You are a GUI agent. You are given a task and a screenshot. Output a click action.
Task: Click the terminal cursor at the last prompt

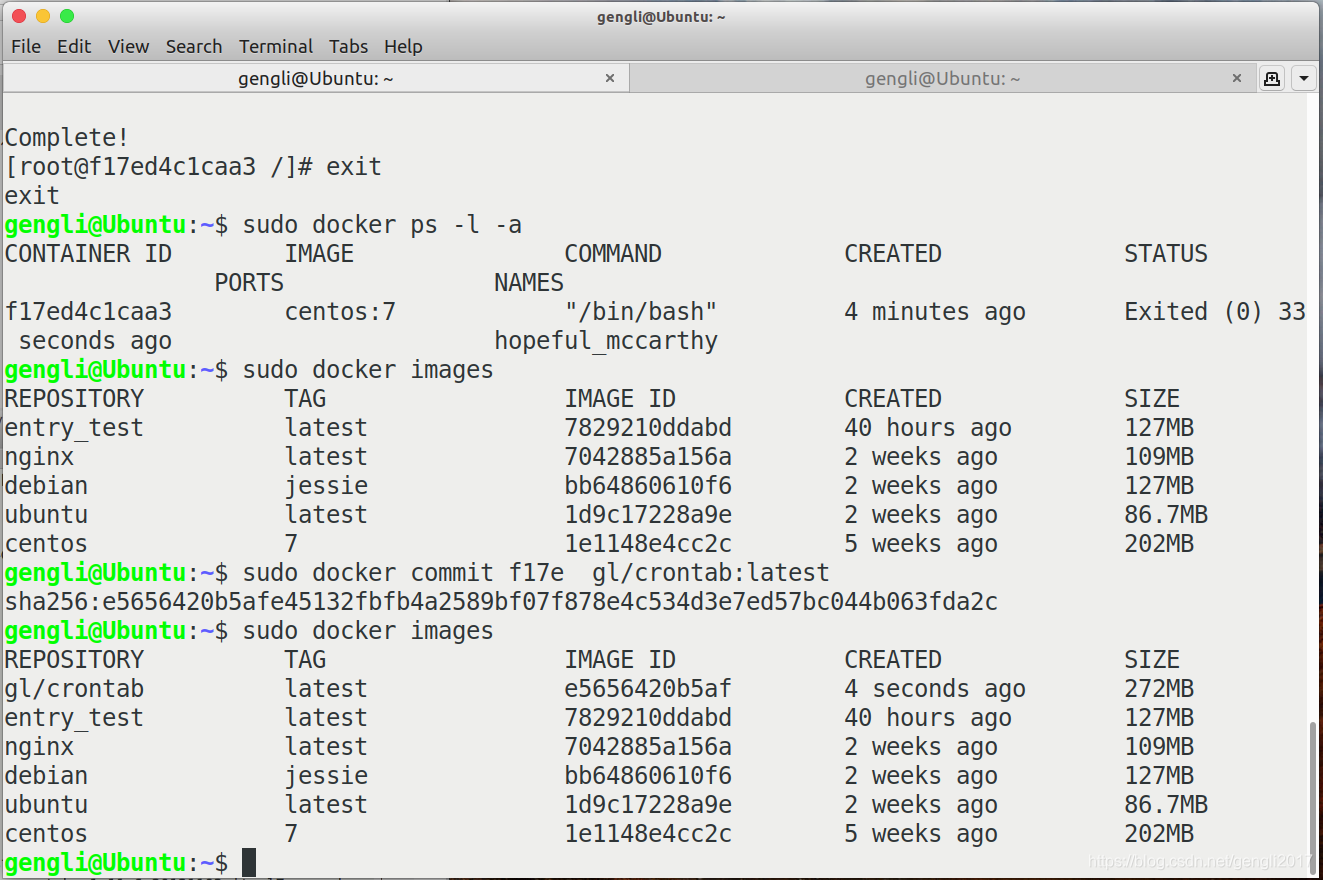[x=249, y=863]
